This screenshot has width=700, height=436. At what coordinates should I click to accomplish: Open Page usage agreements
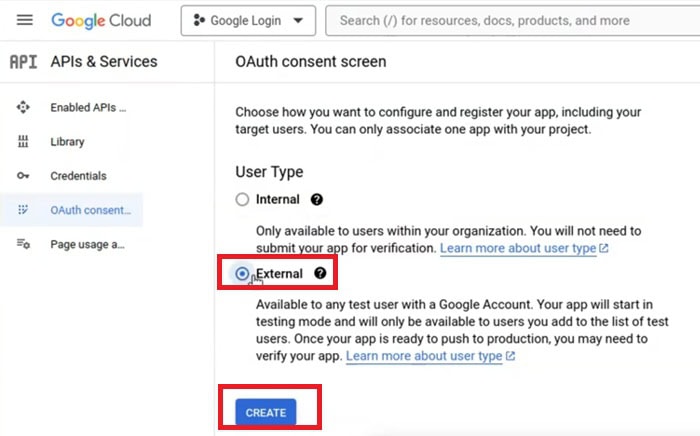[x=88, y=245]
